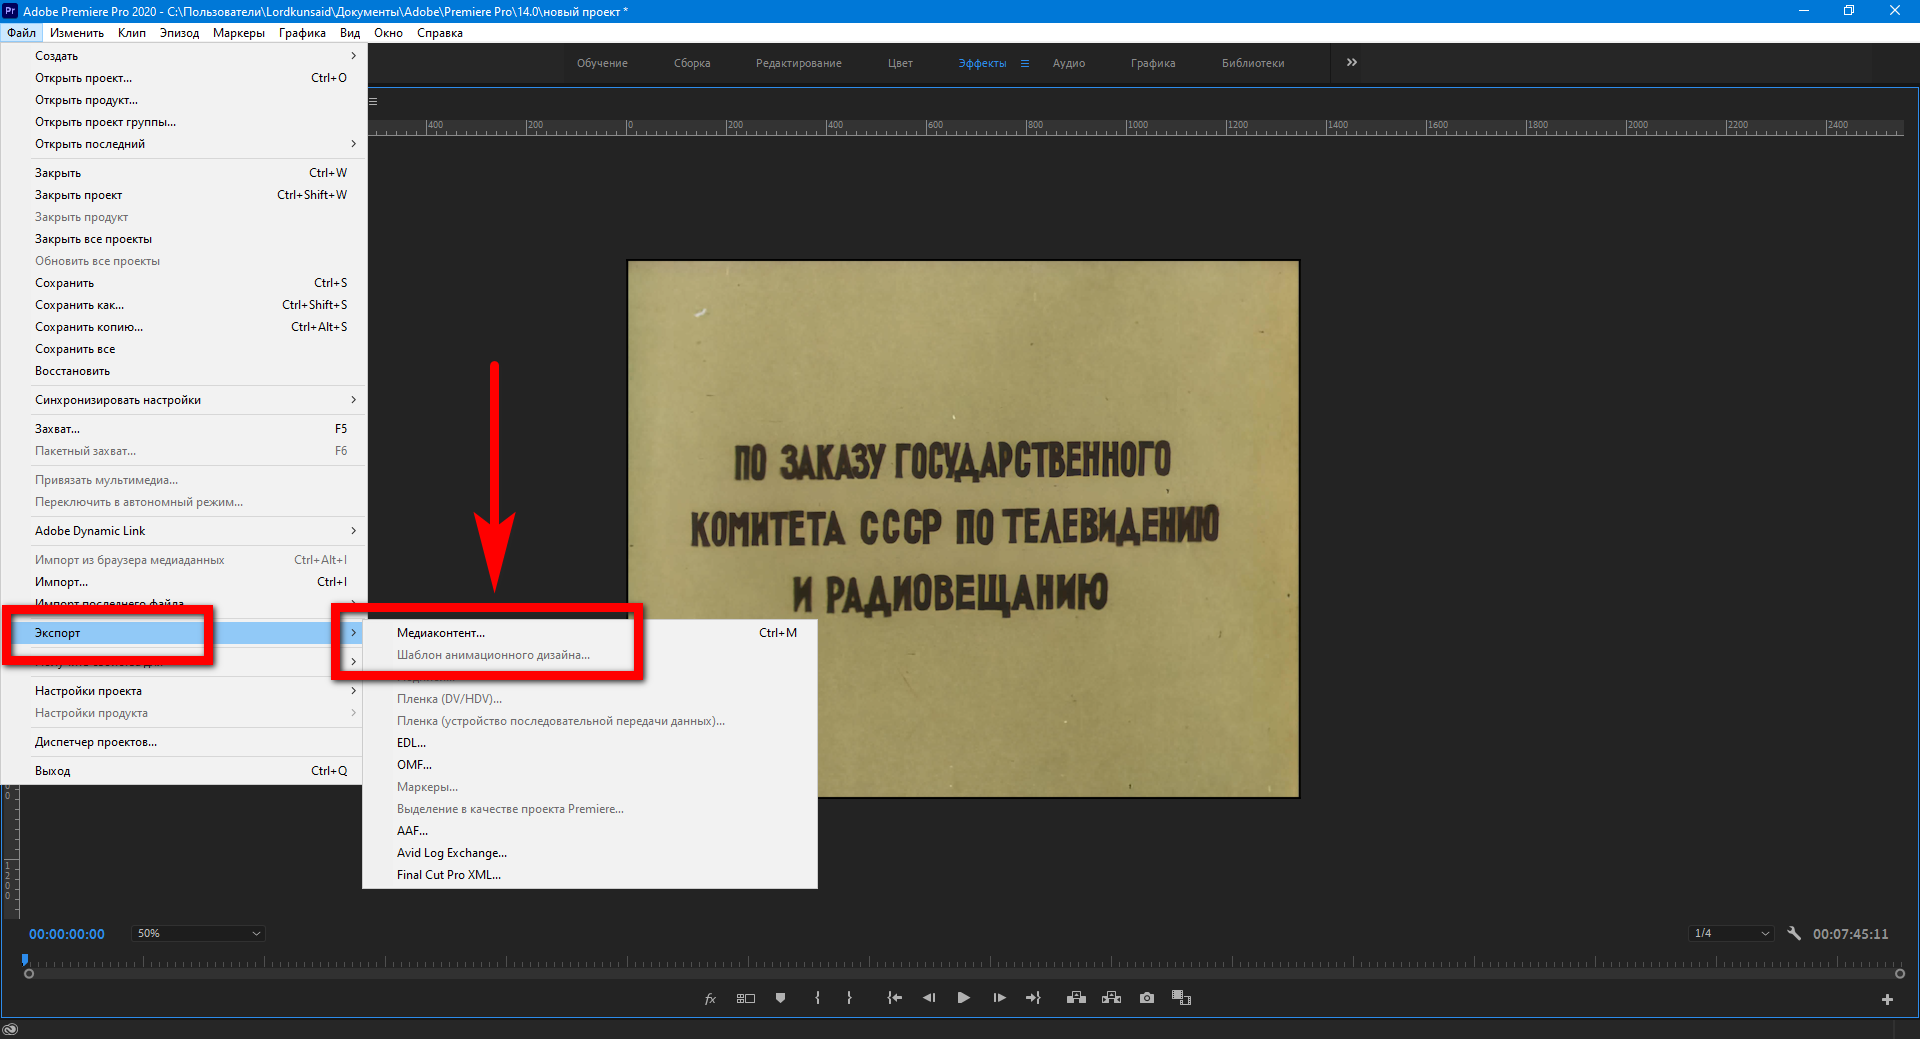Switch to the Цвет workspace tab

click(x=900, y=63)
